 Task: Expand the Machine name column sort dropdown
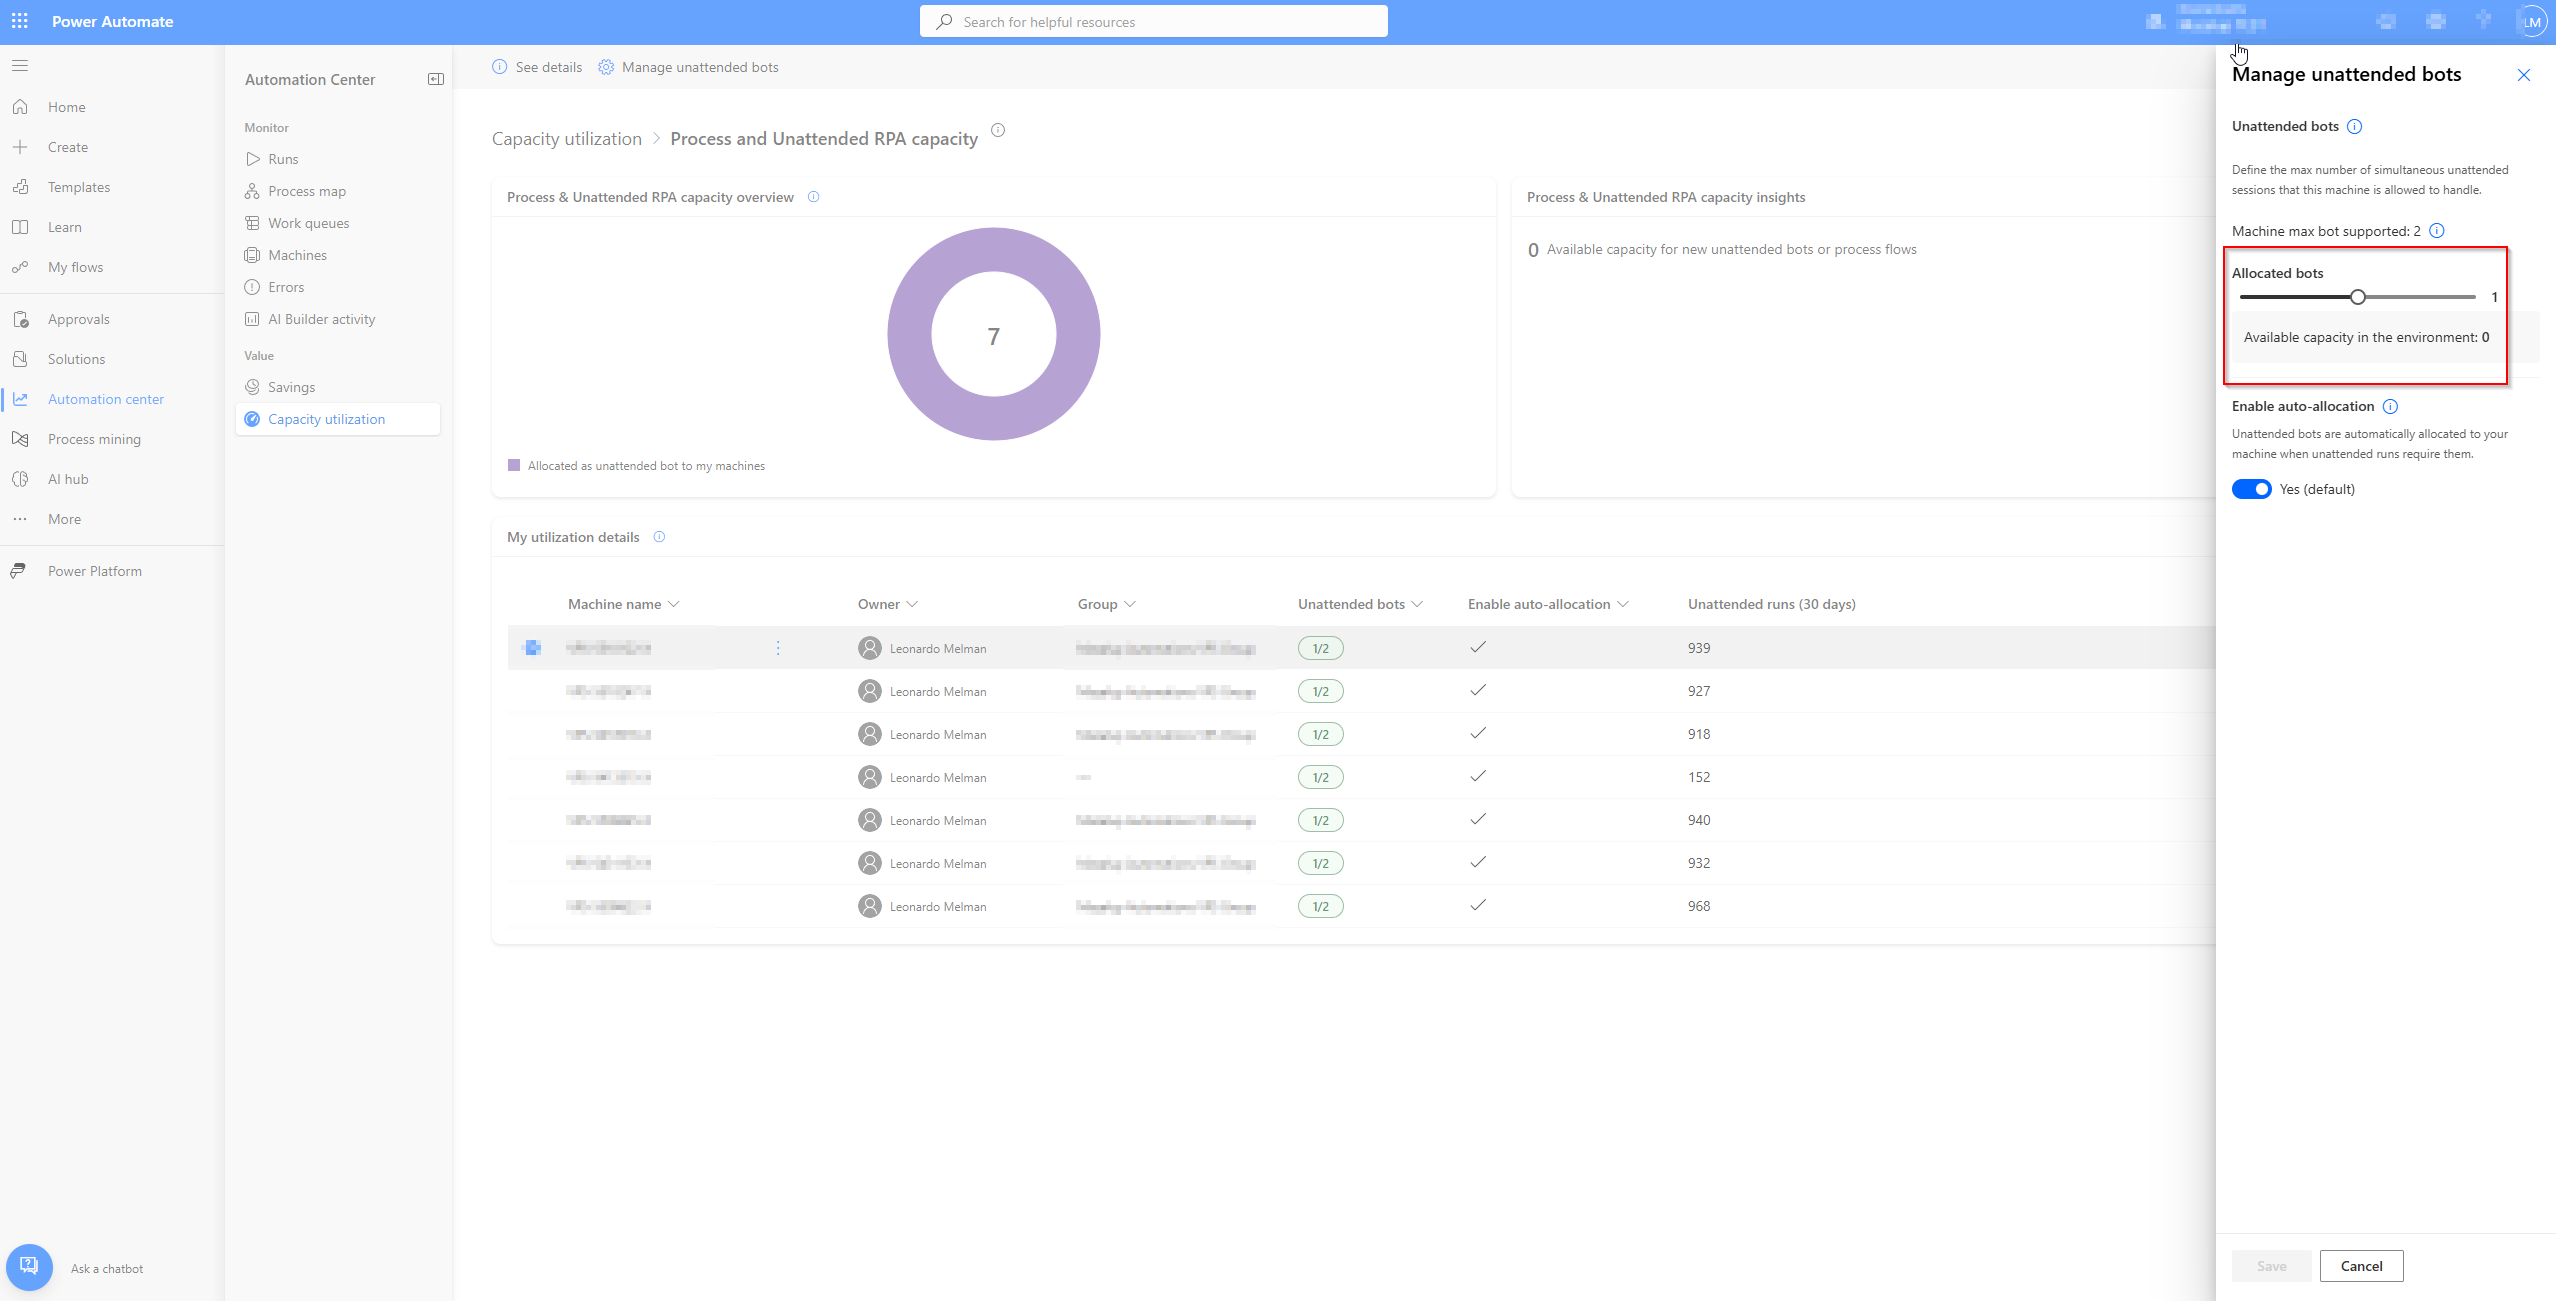(673, 604)
